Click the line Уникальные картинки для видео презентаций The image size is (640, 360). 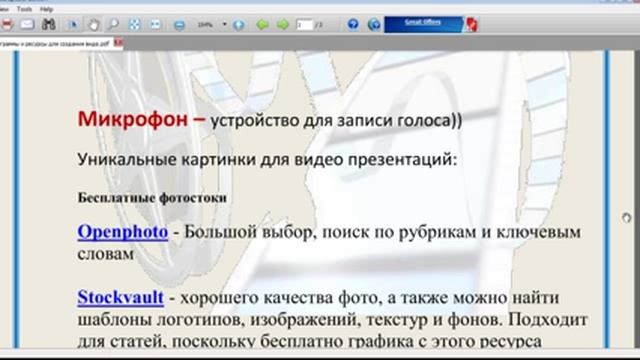pos(267,160)
